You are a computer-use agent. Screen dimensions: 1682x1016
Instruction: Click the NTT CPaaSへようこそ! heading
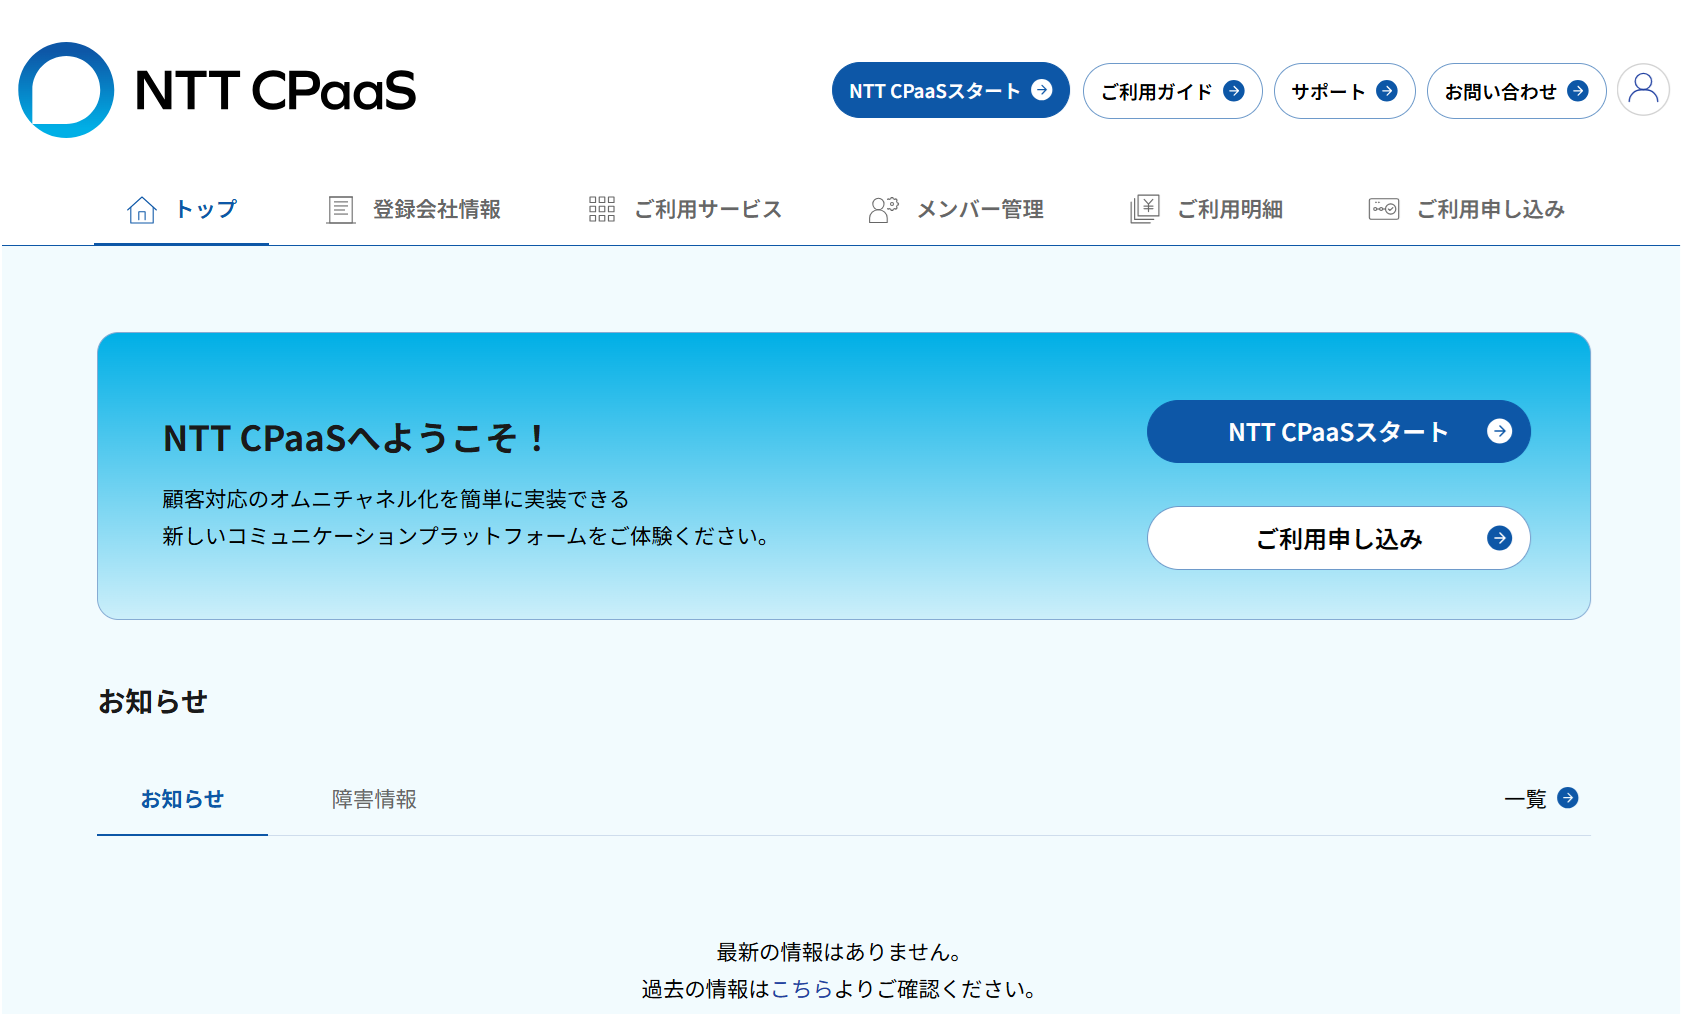tap(355, 438)
